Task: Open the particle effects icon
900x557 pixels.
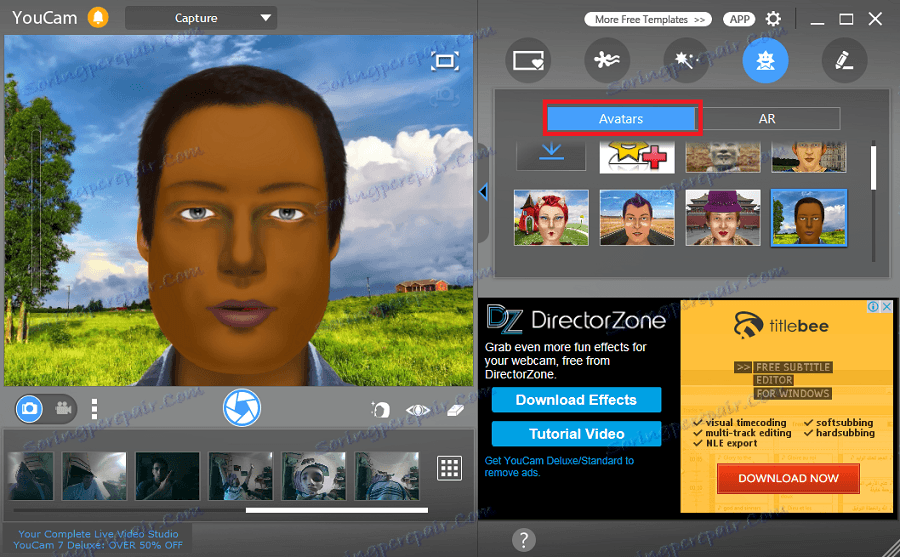Action: 607,60
